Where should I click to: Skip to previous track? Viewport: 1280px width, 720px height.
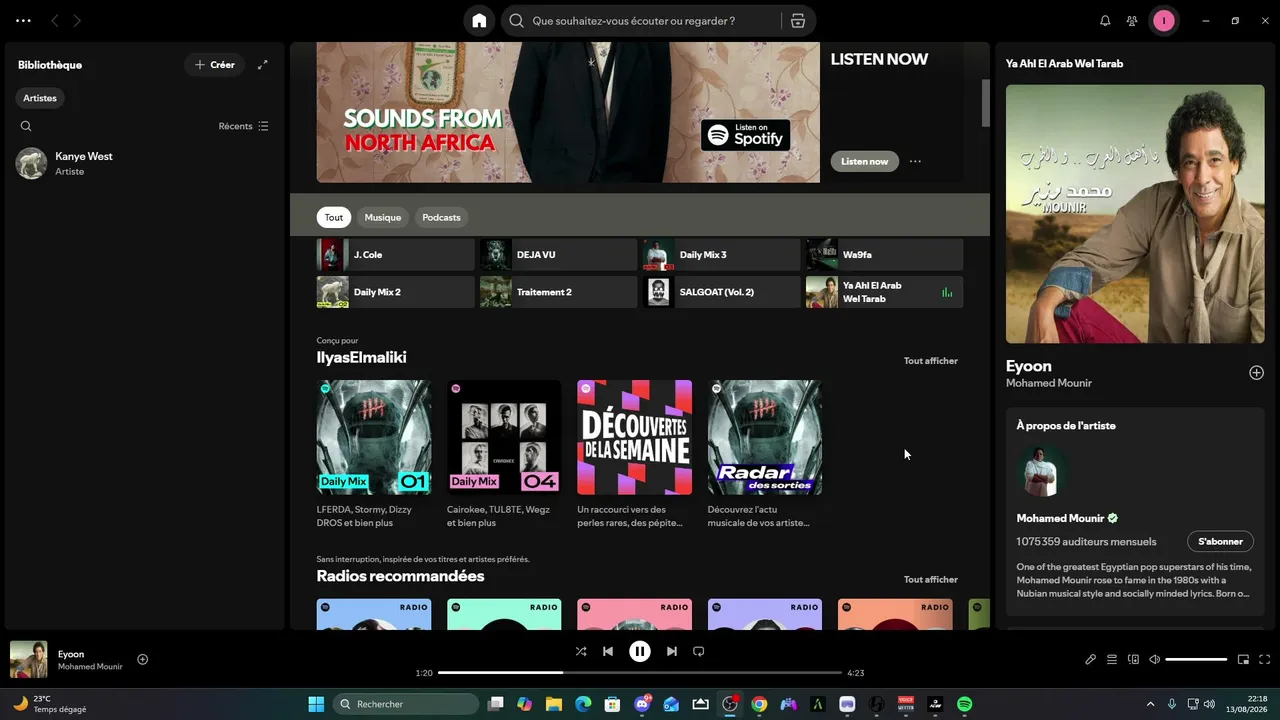608,651
